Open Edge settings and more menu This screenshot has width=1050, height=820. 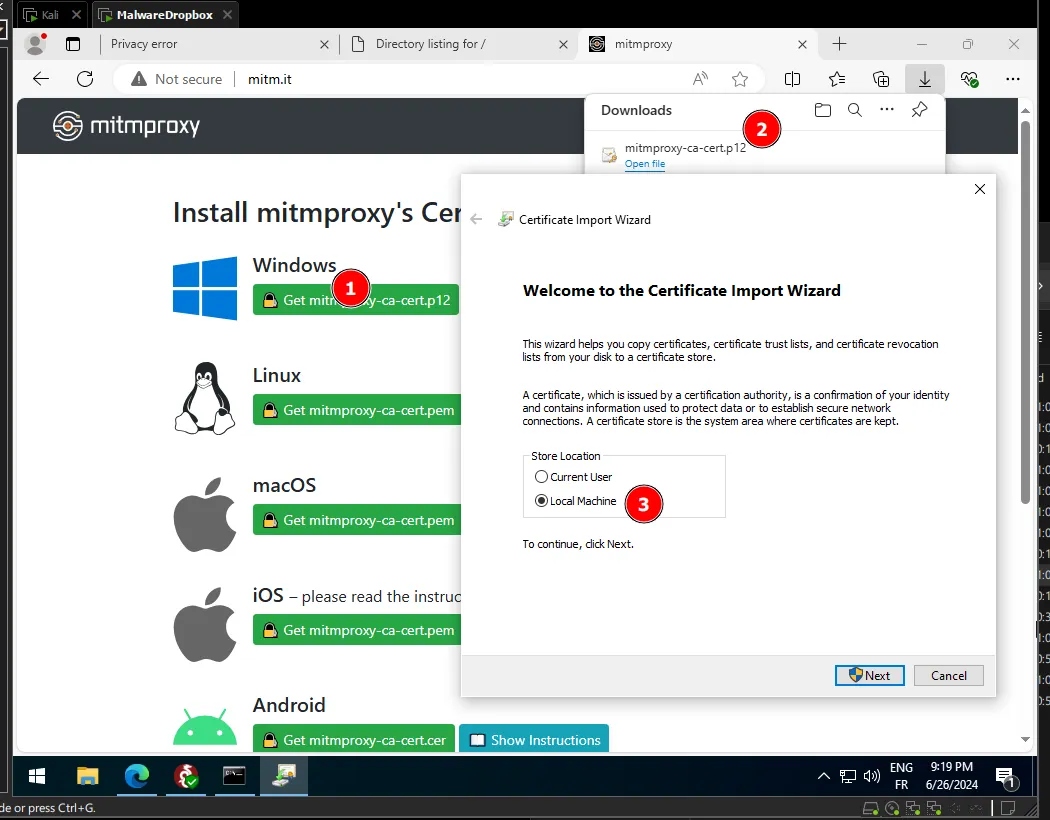pos(1013,79)
